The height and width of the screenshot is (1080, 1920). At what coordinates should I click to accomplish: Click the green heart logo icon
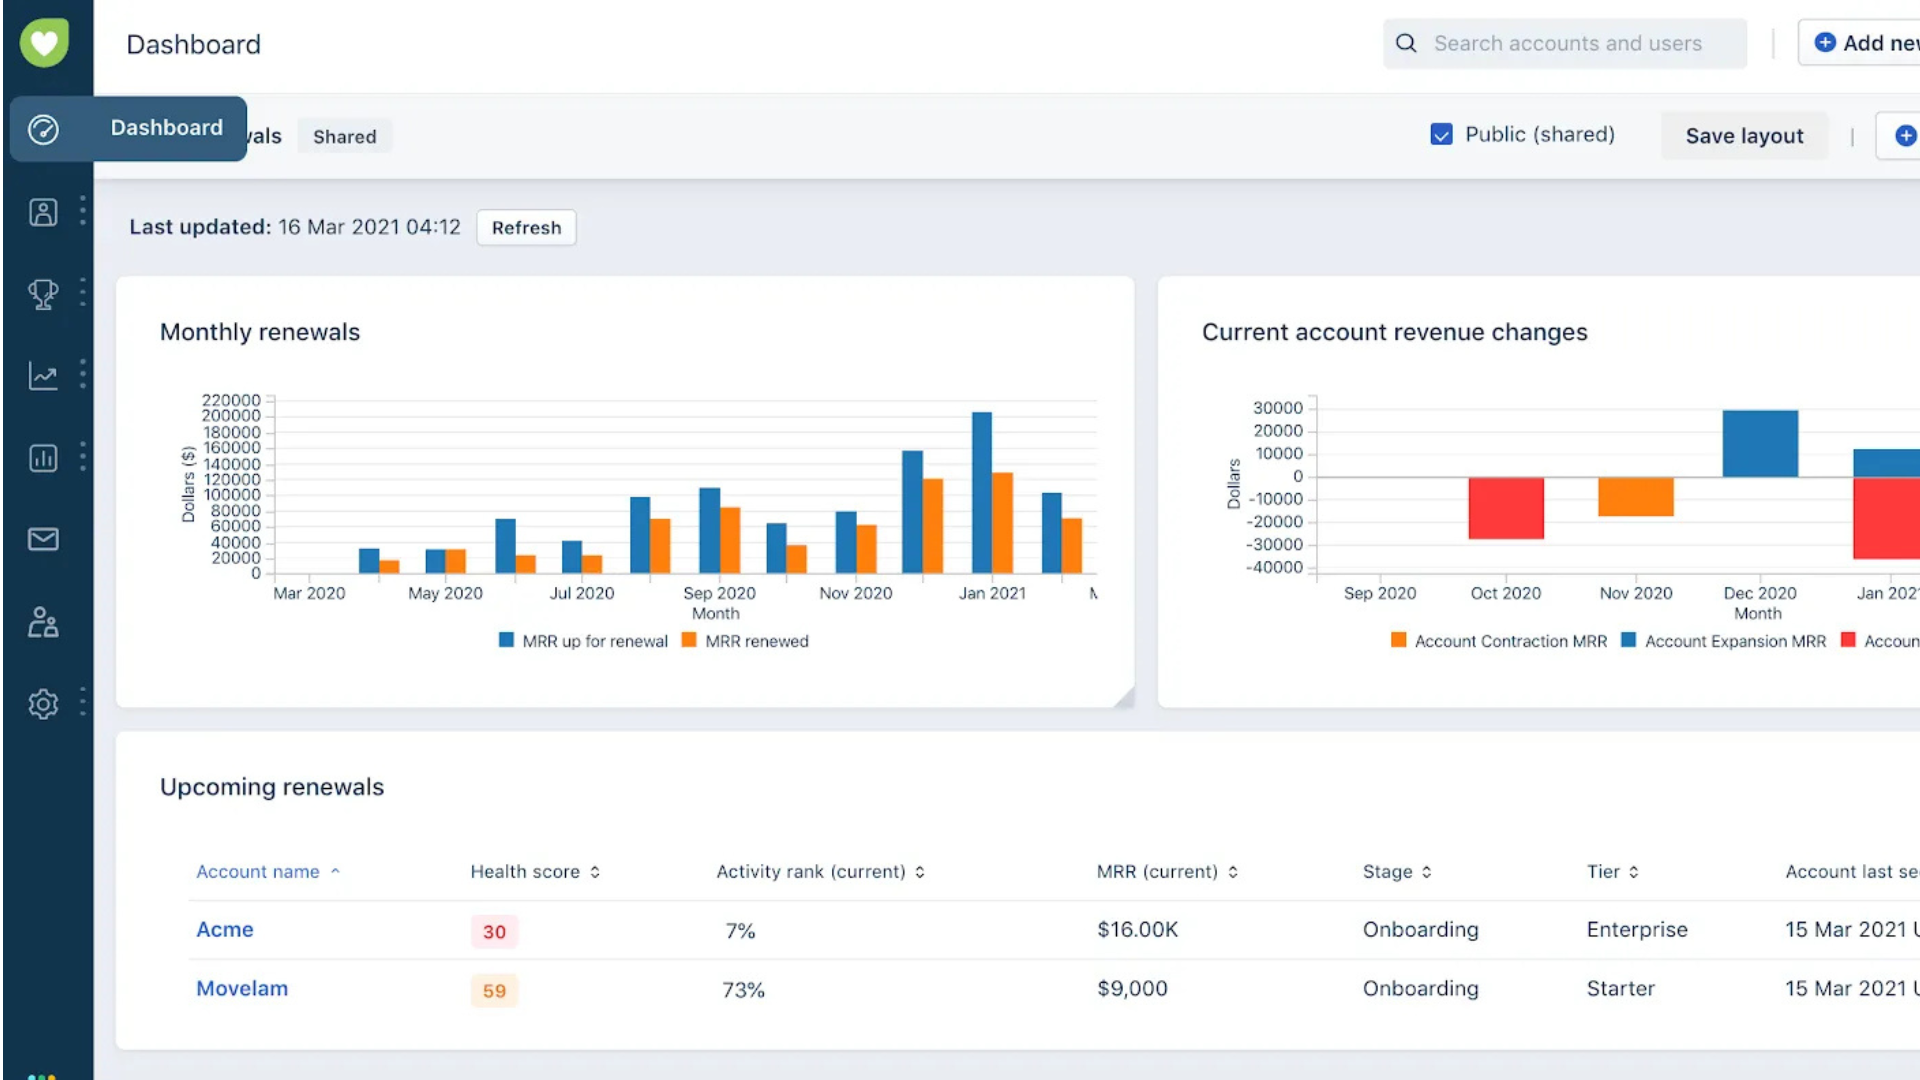[x=44, y=43]
